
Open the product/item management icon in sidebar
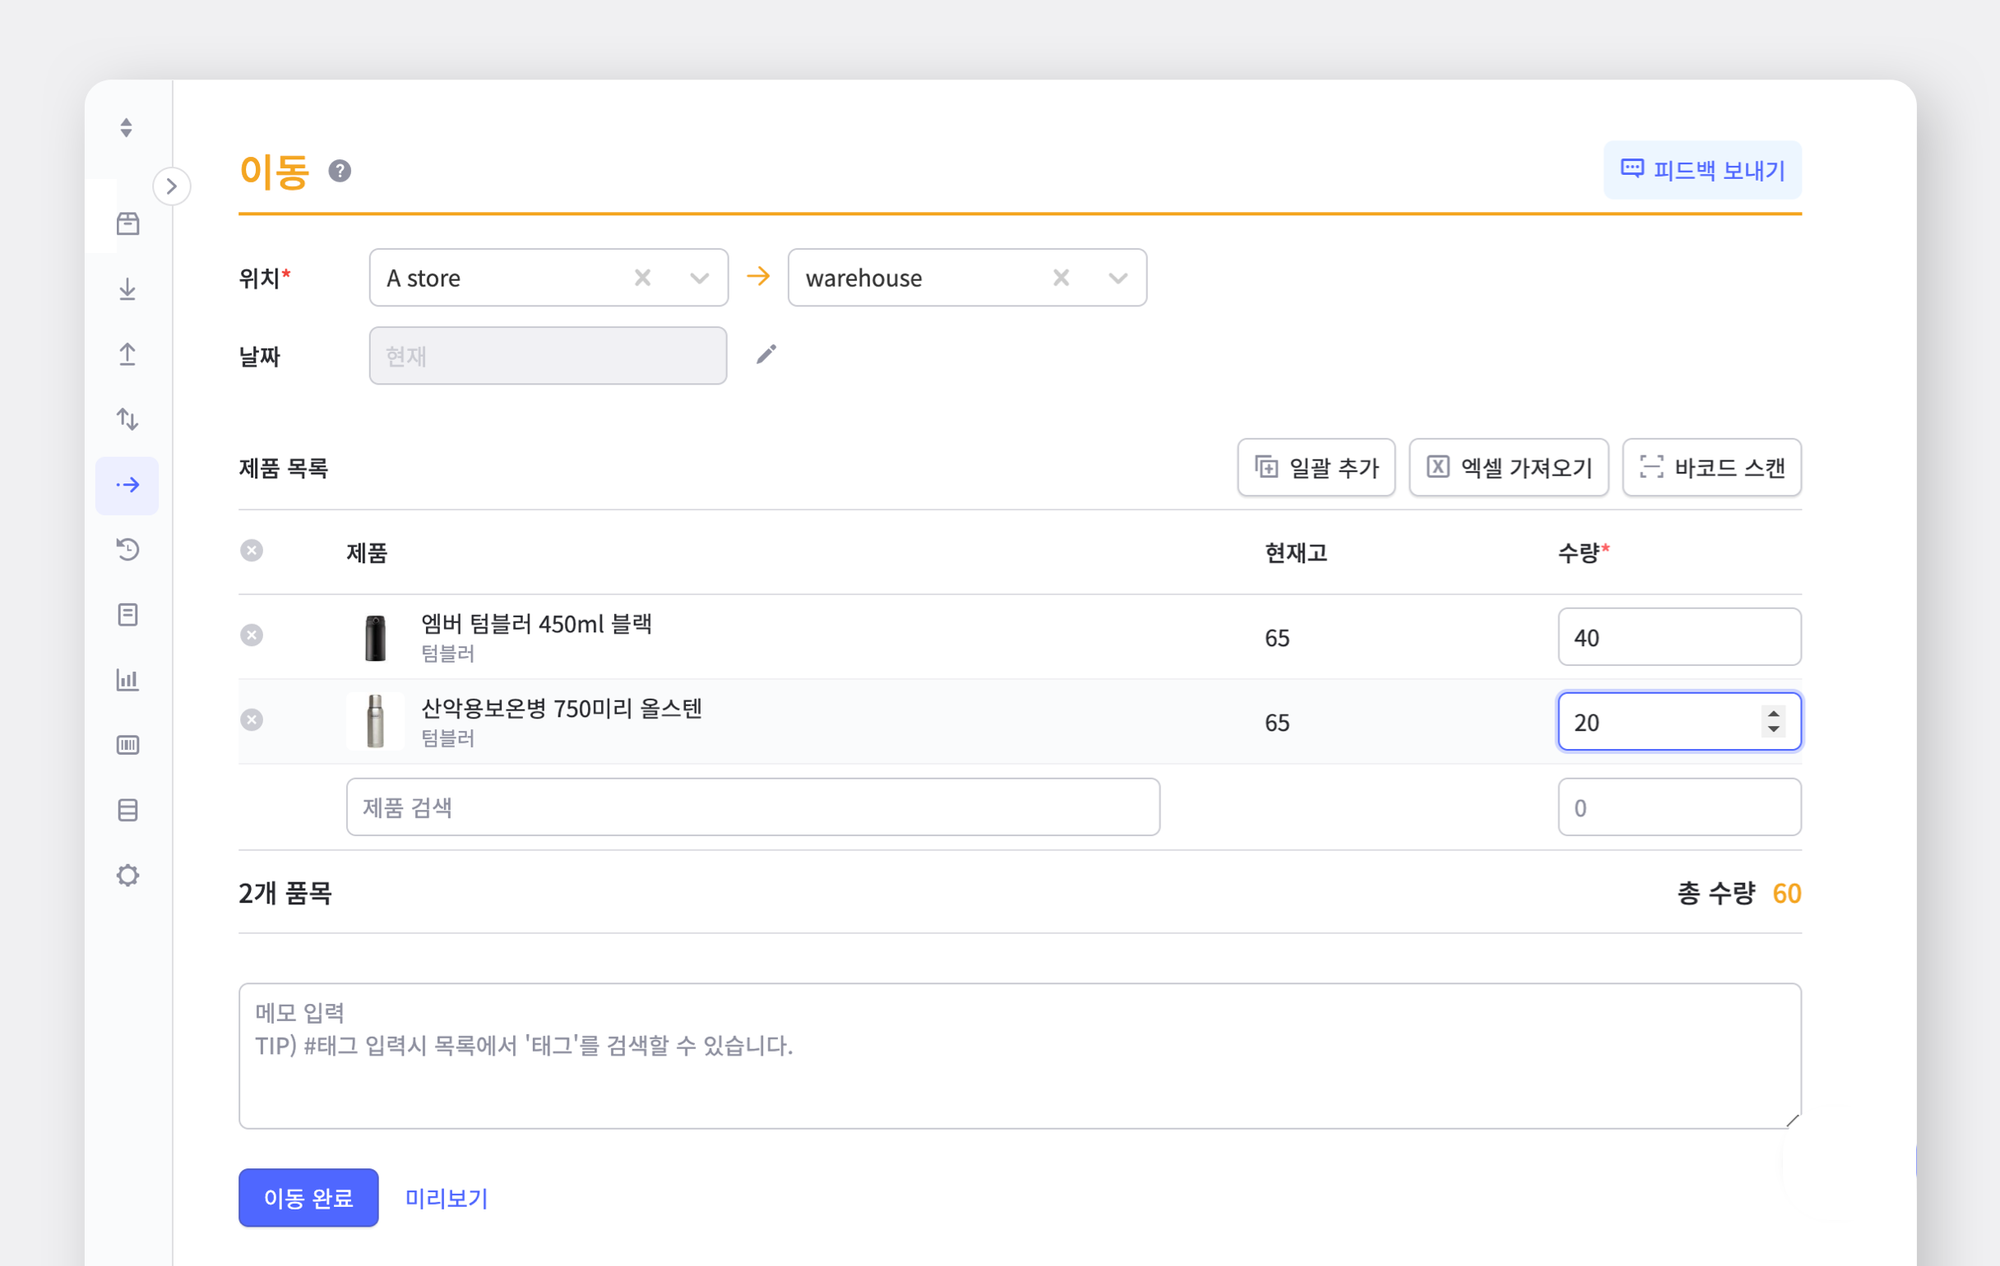point(127,224)
